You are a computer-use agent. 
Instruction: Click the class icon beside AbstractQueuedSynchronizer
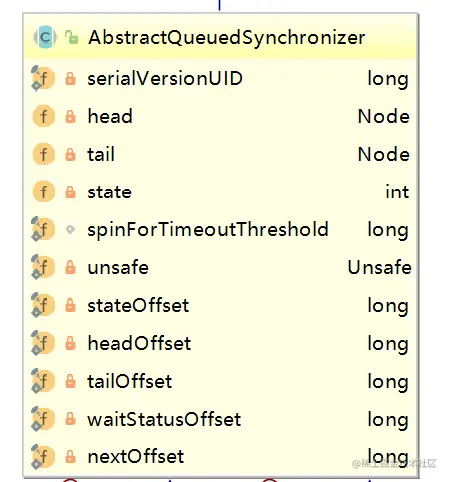pyautogui.click(x=45, y=37)
